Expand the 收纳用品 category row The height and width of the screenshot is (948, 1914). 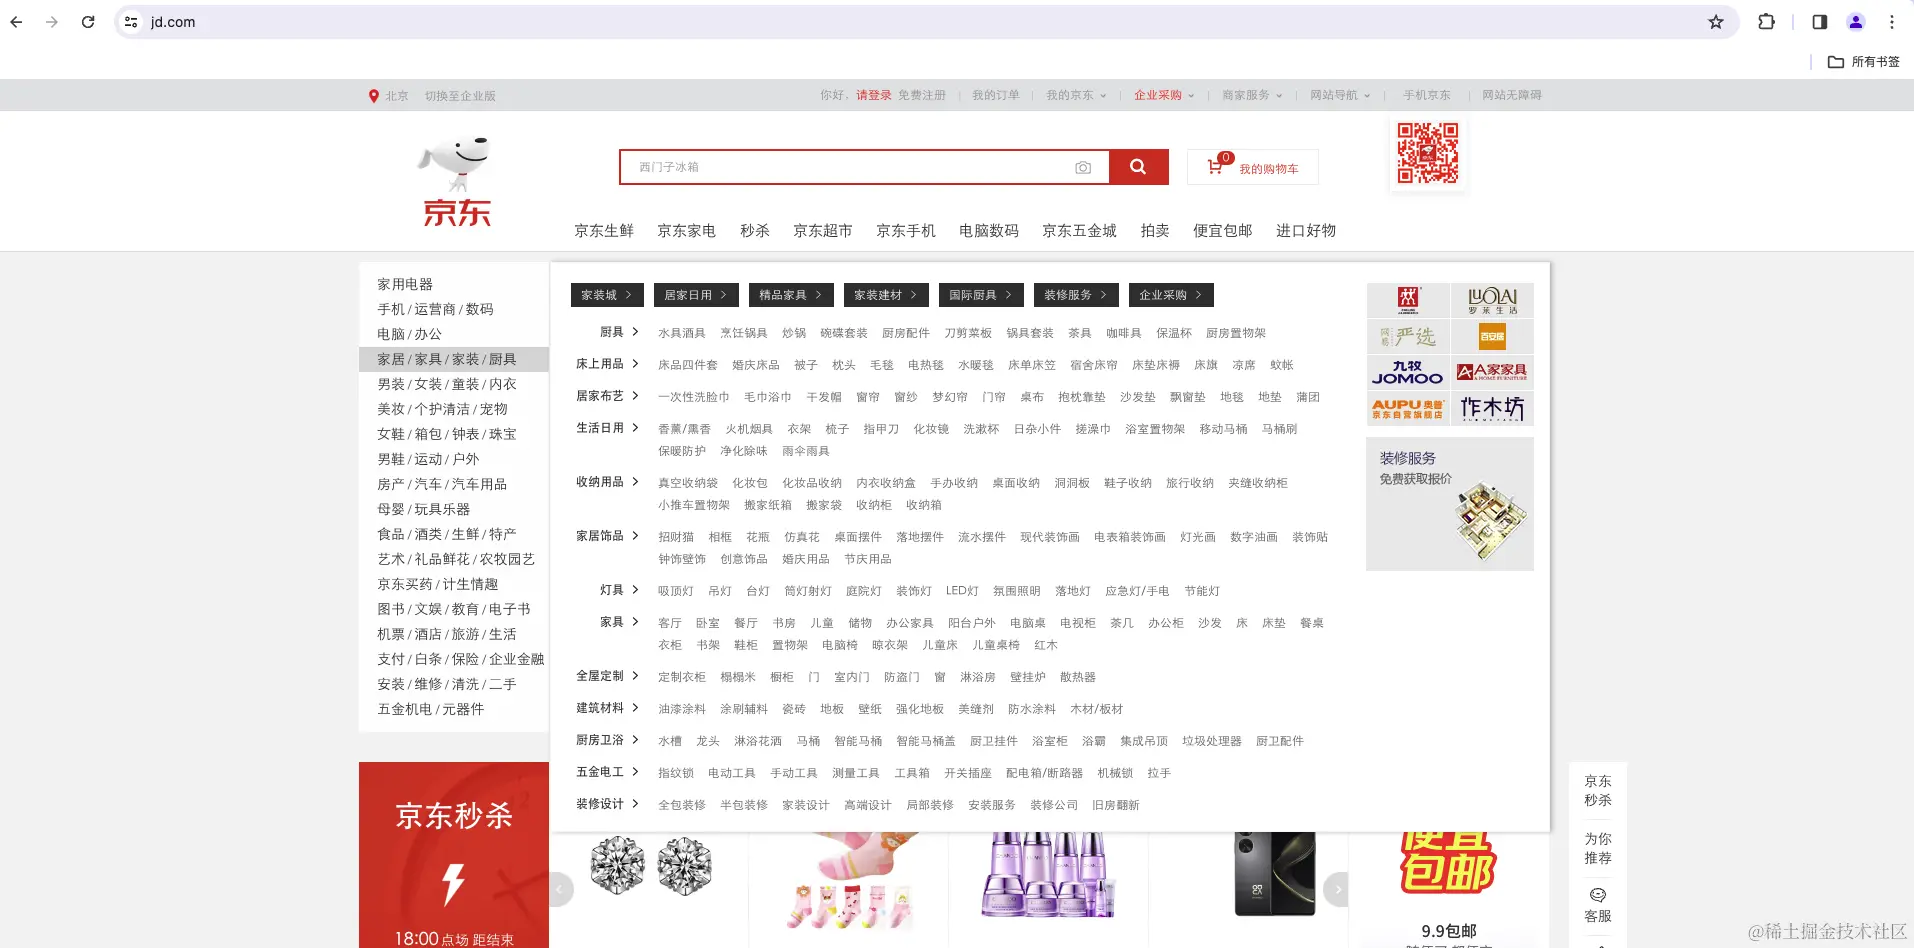pyautogui.click(x=607, y=482)
